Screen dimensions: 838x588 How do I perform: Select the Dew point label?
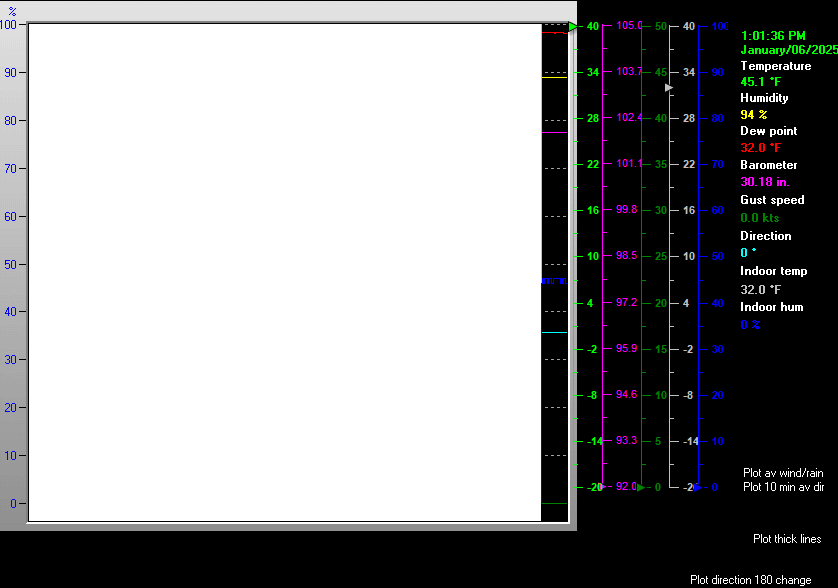click(x=769, y=131)
